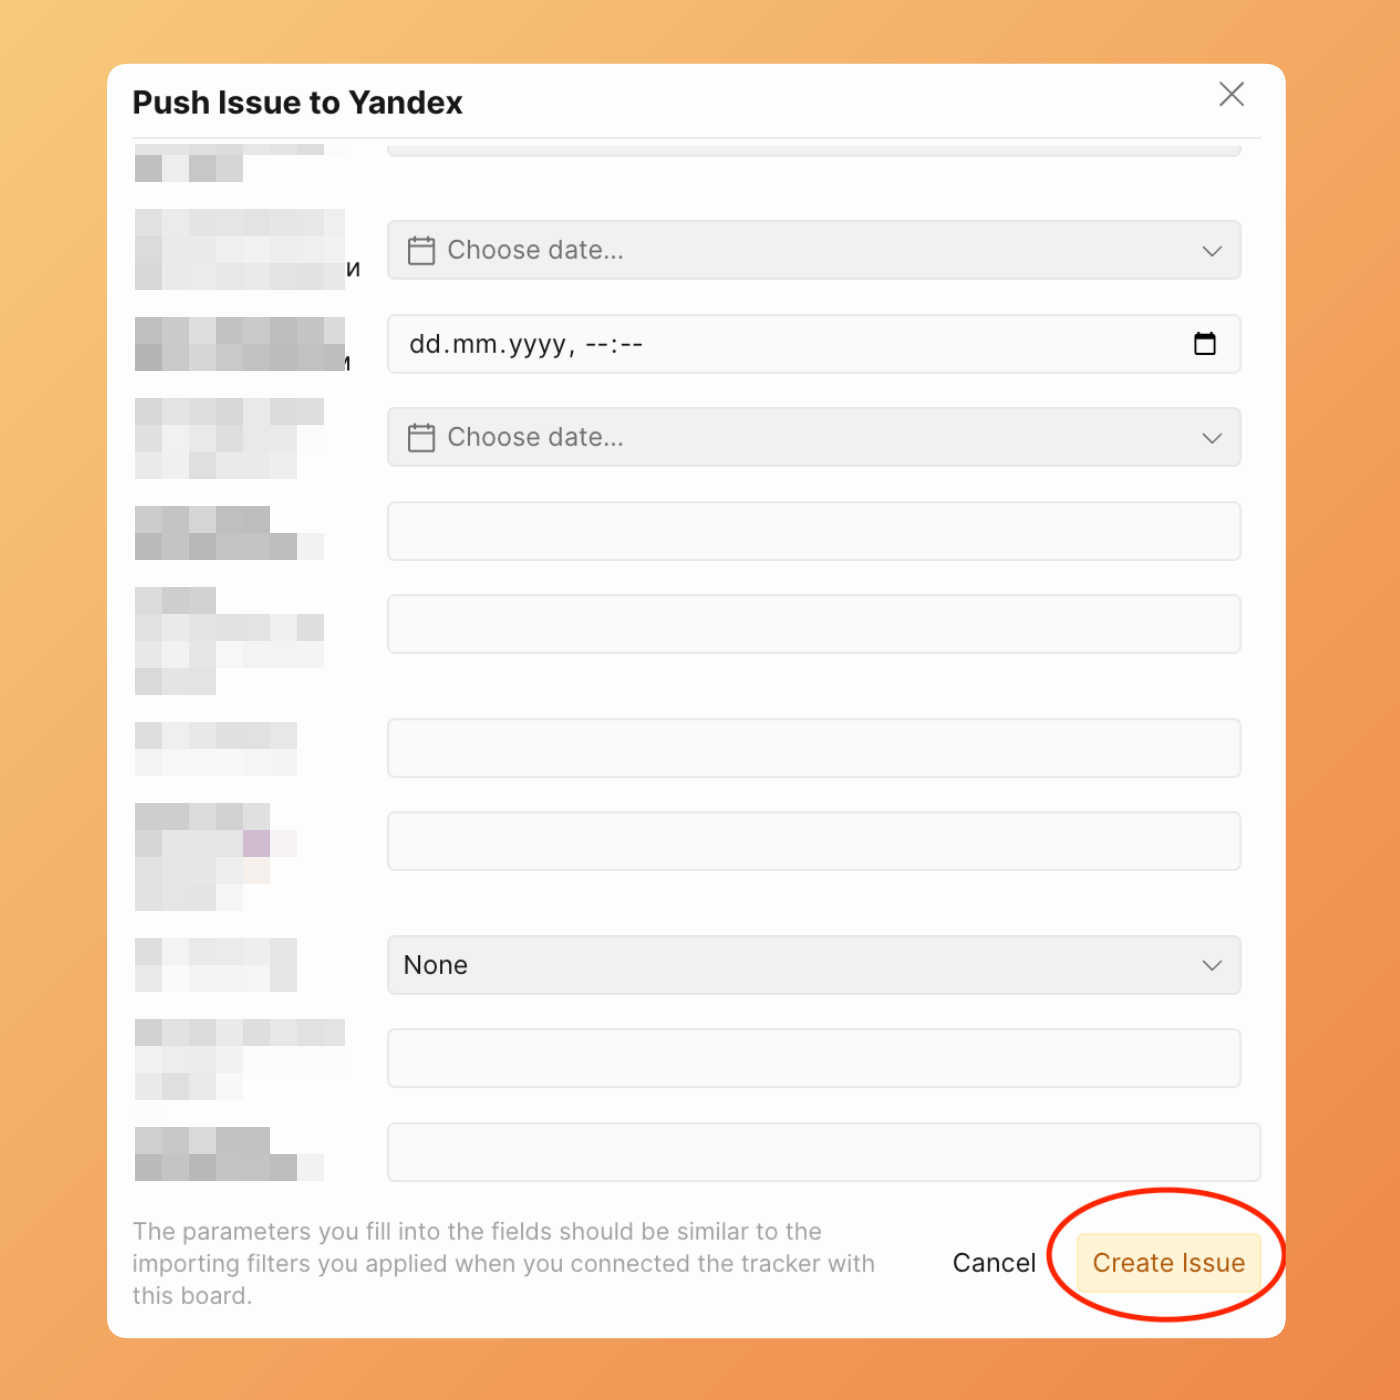Screen dimensions: 1400x1400
Task: Expand the lower Choose date chevron
Action: tap(1212, 437)
